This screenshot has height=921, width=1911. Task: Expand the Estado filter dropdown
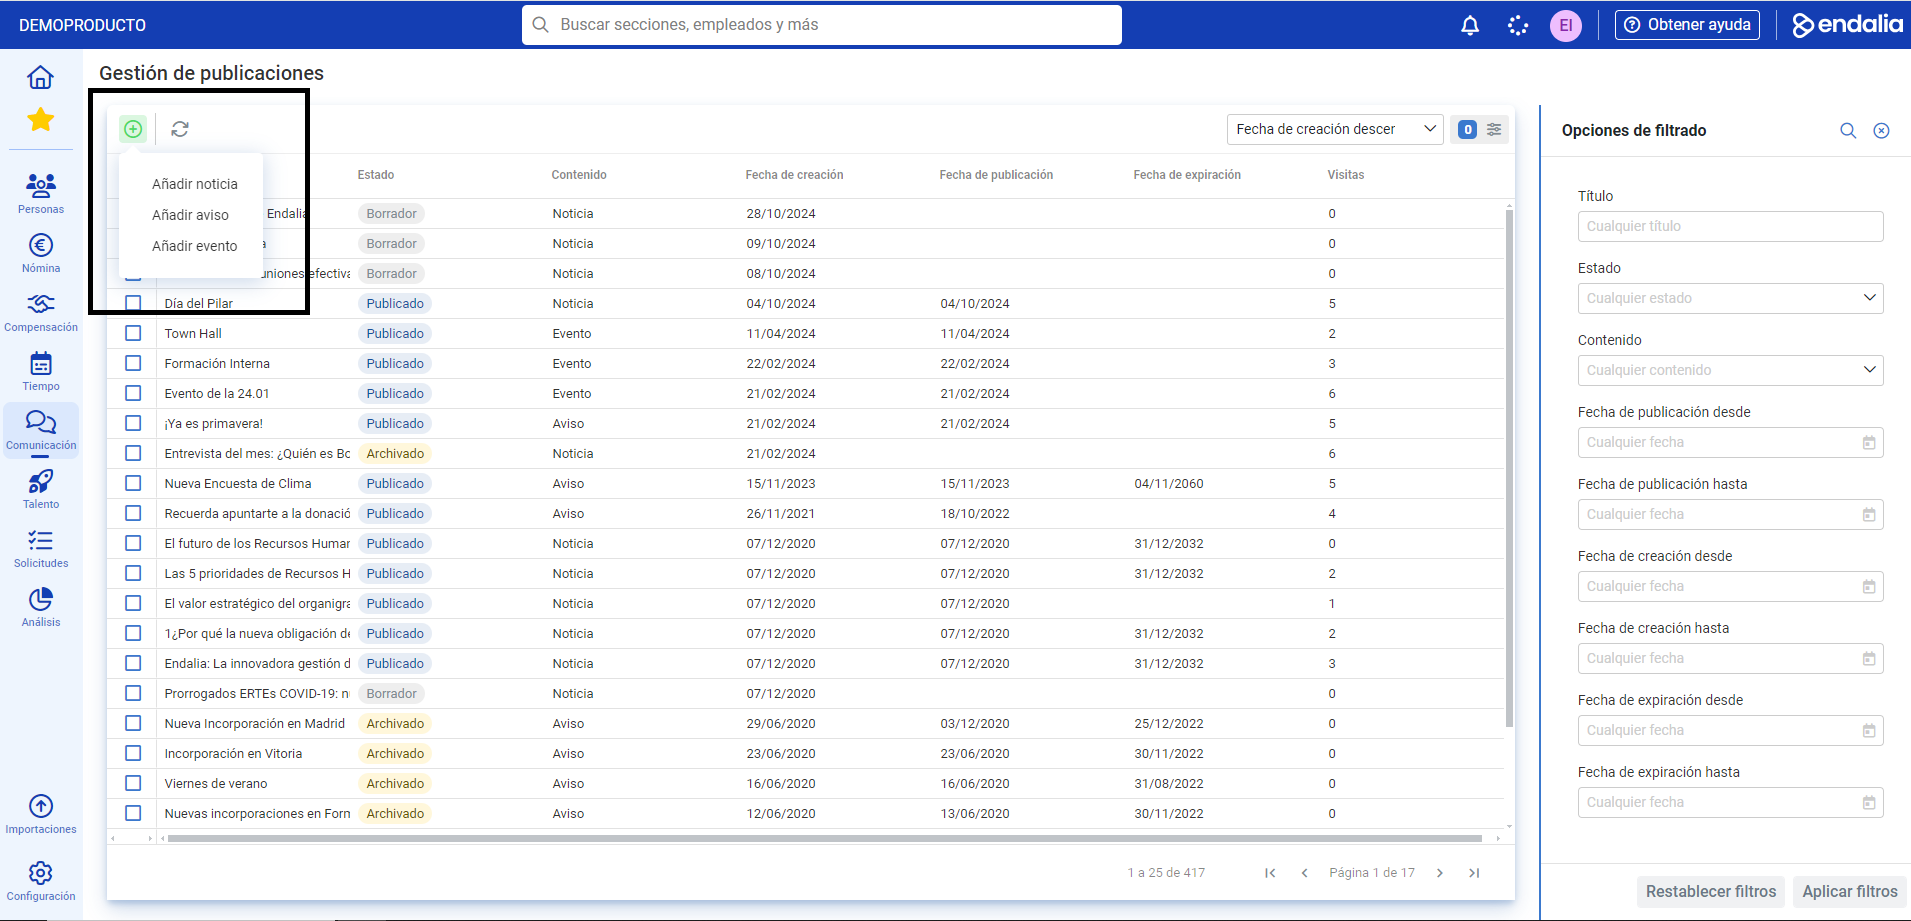tap(1730, 298)
